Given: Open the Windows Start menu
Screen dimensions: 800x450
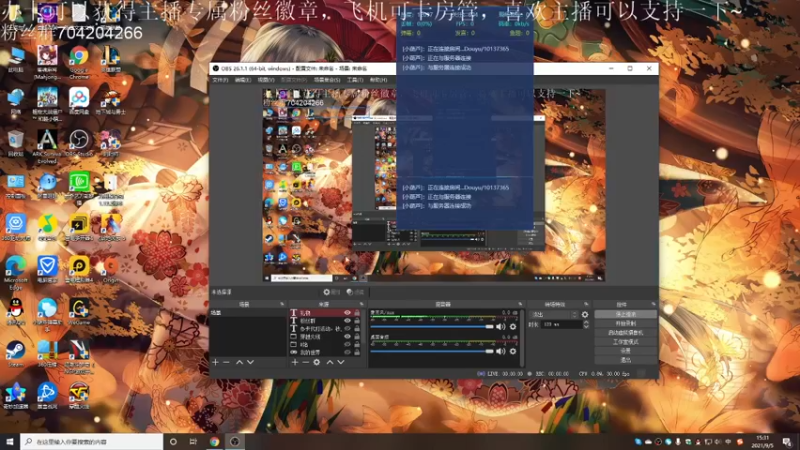Looking at the screenshot, I should point(10,442).
